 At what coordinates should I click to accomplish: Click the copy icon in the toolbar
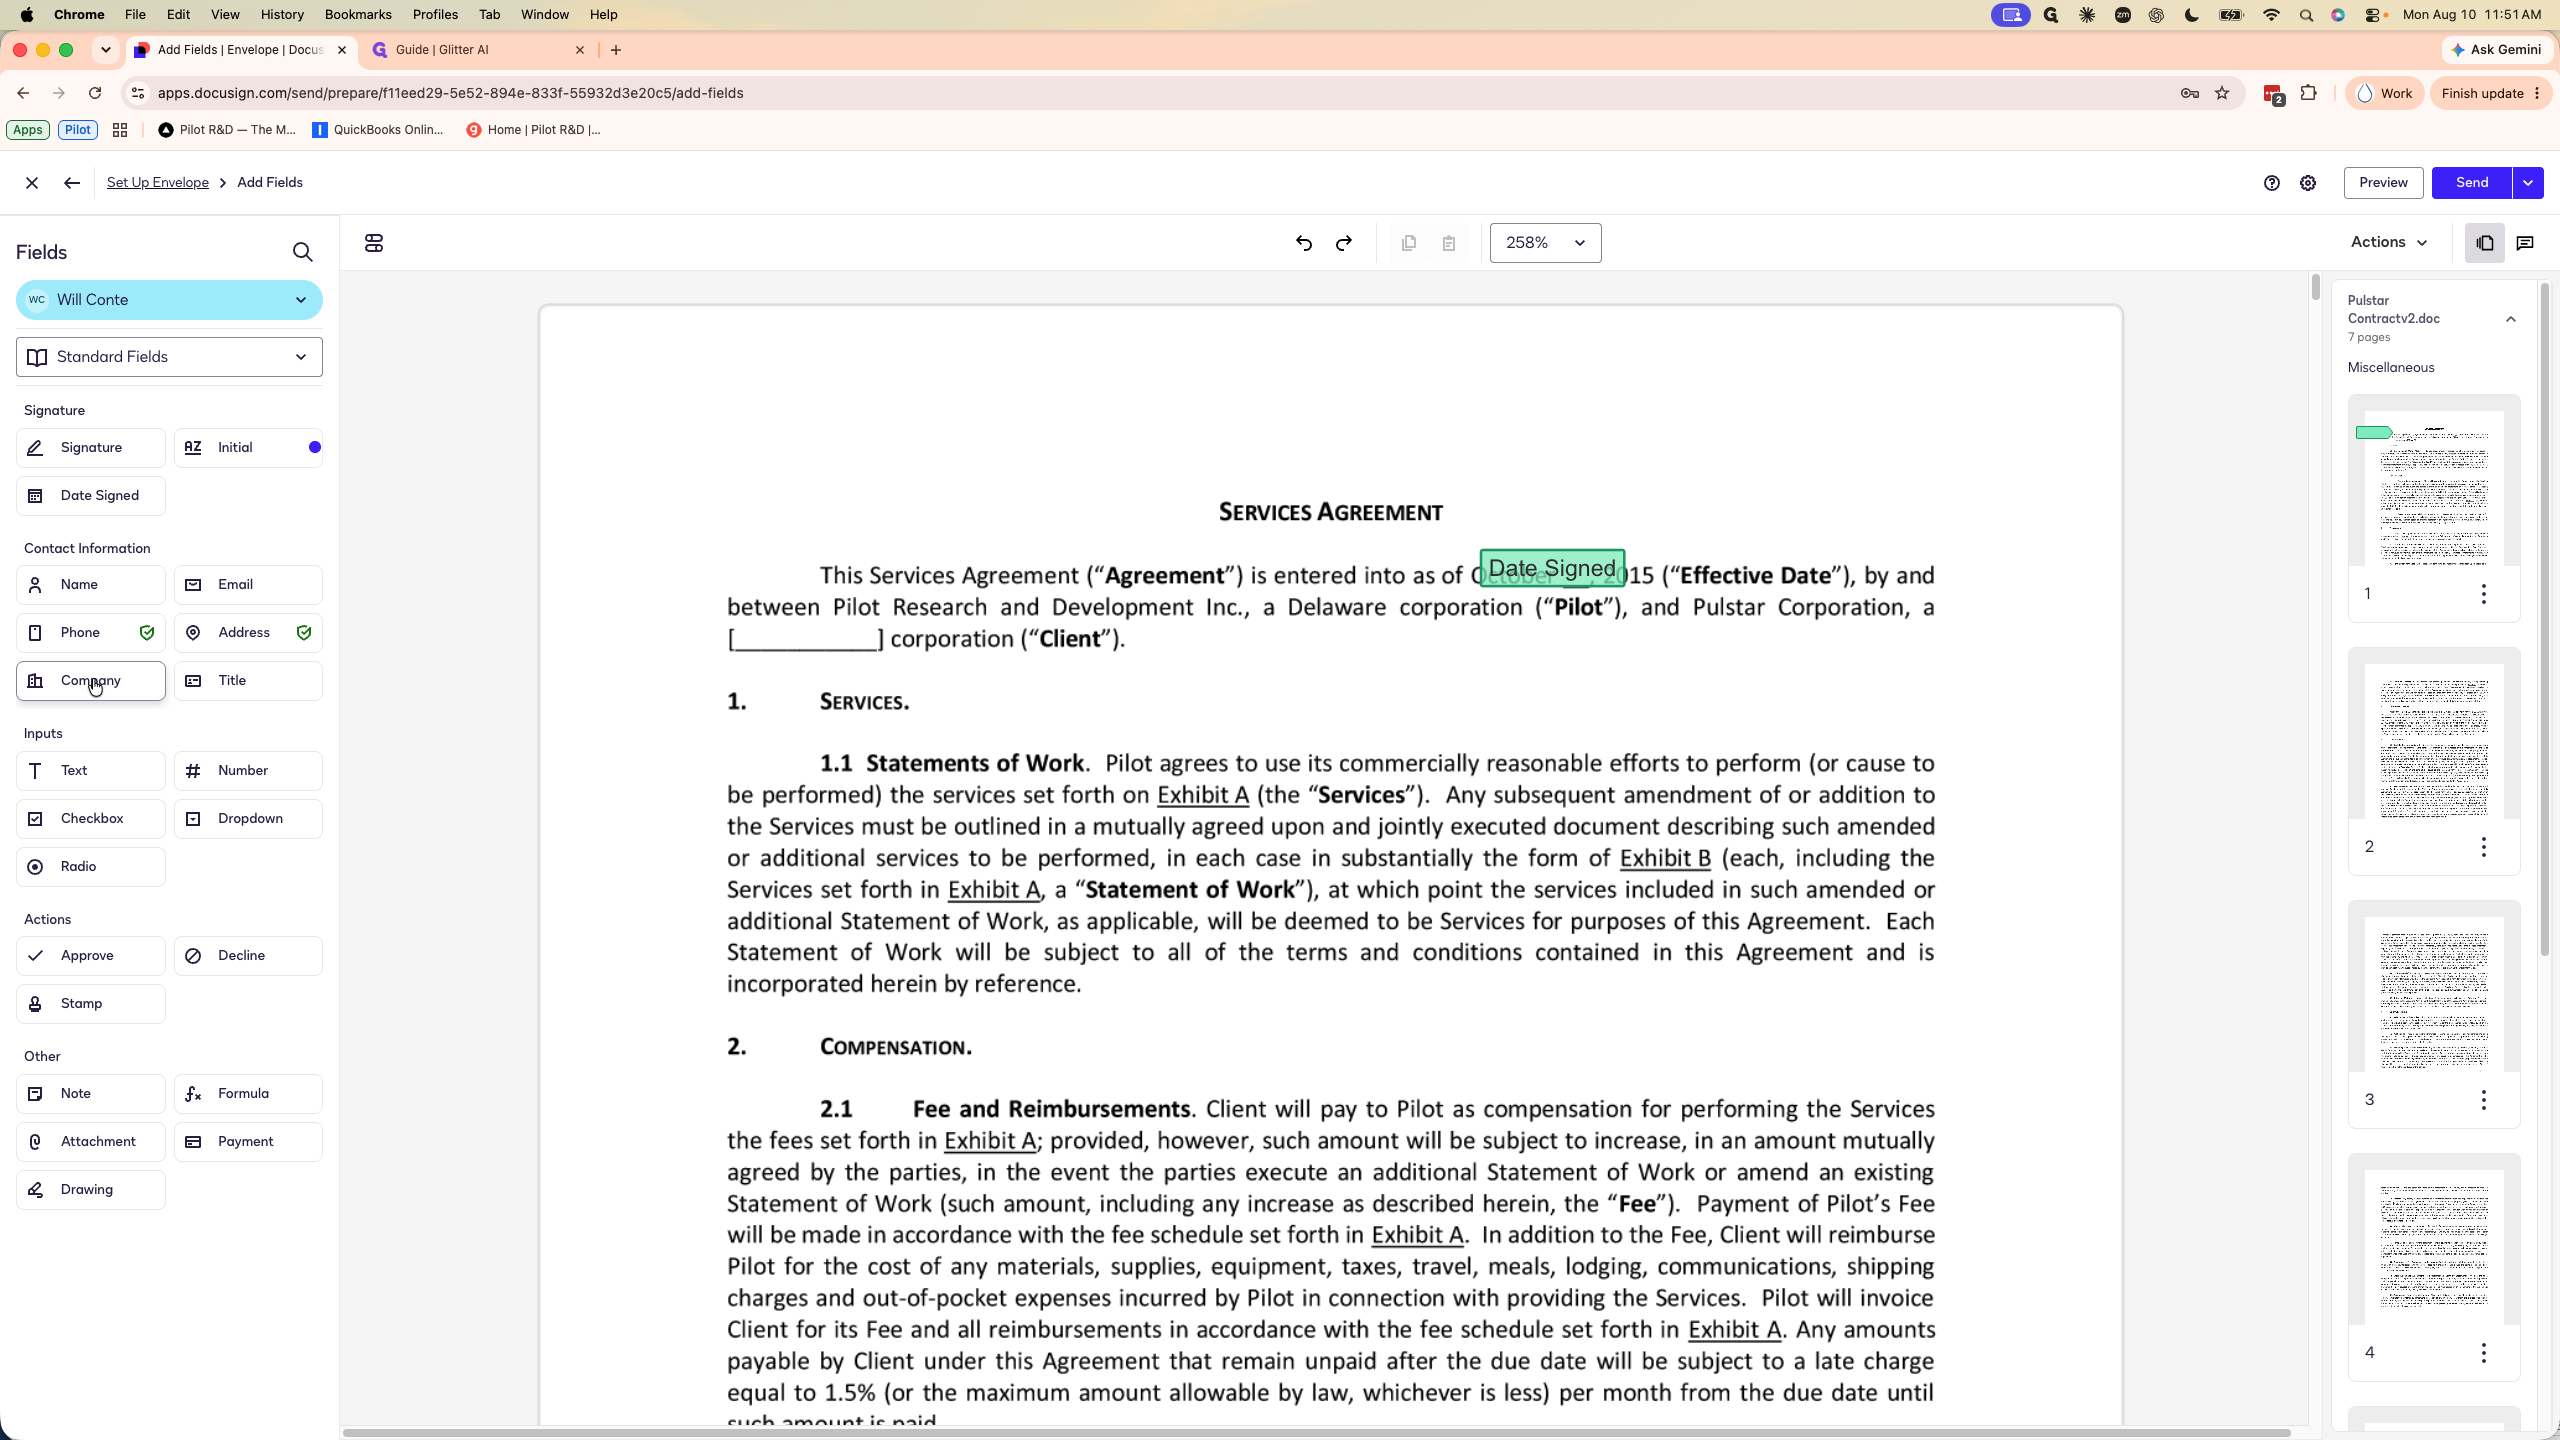point(1409,243)
